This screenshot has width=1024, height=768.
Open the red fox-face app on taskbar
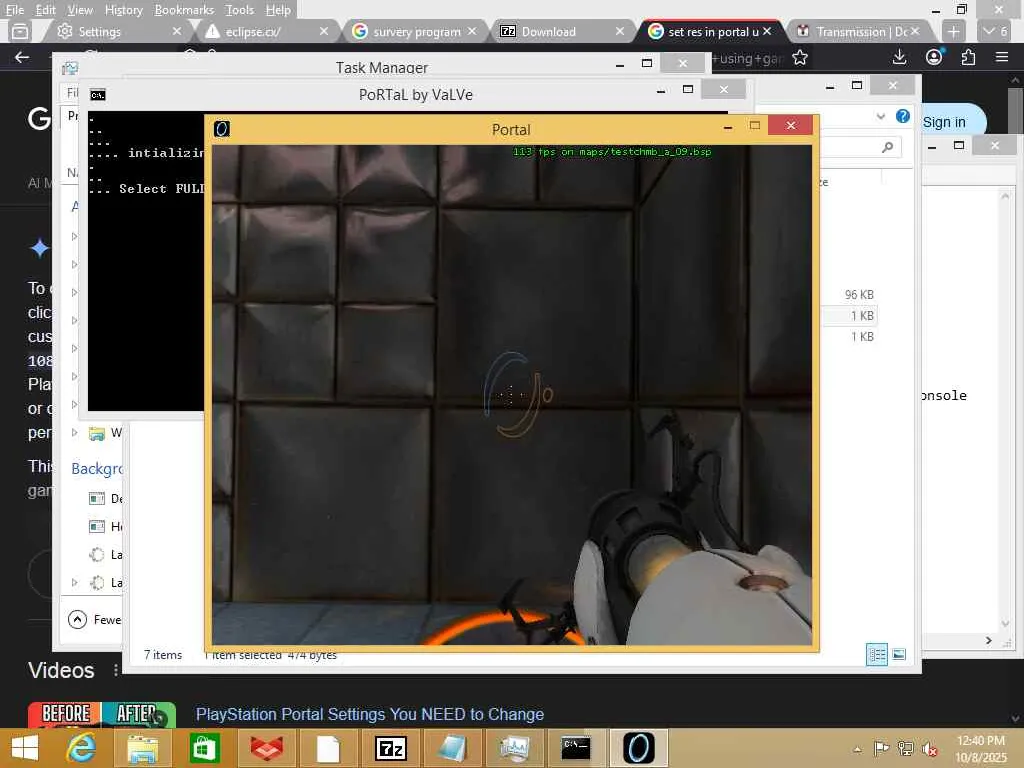pos(266,748)
